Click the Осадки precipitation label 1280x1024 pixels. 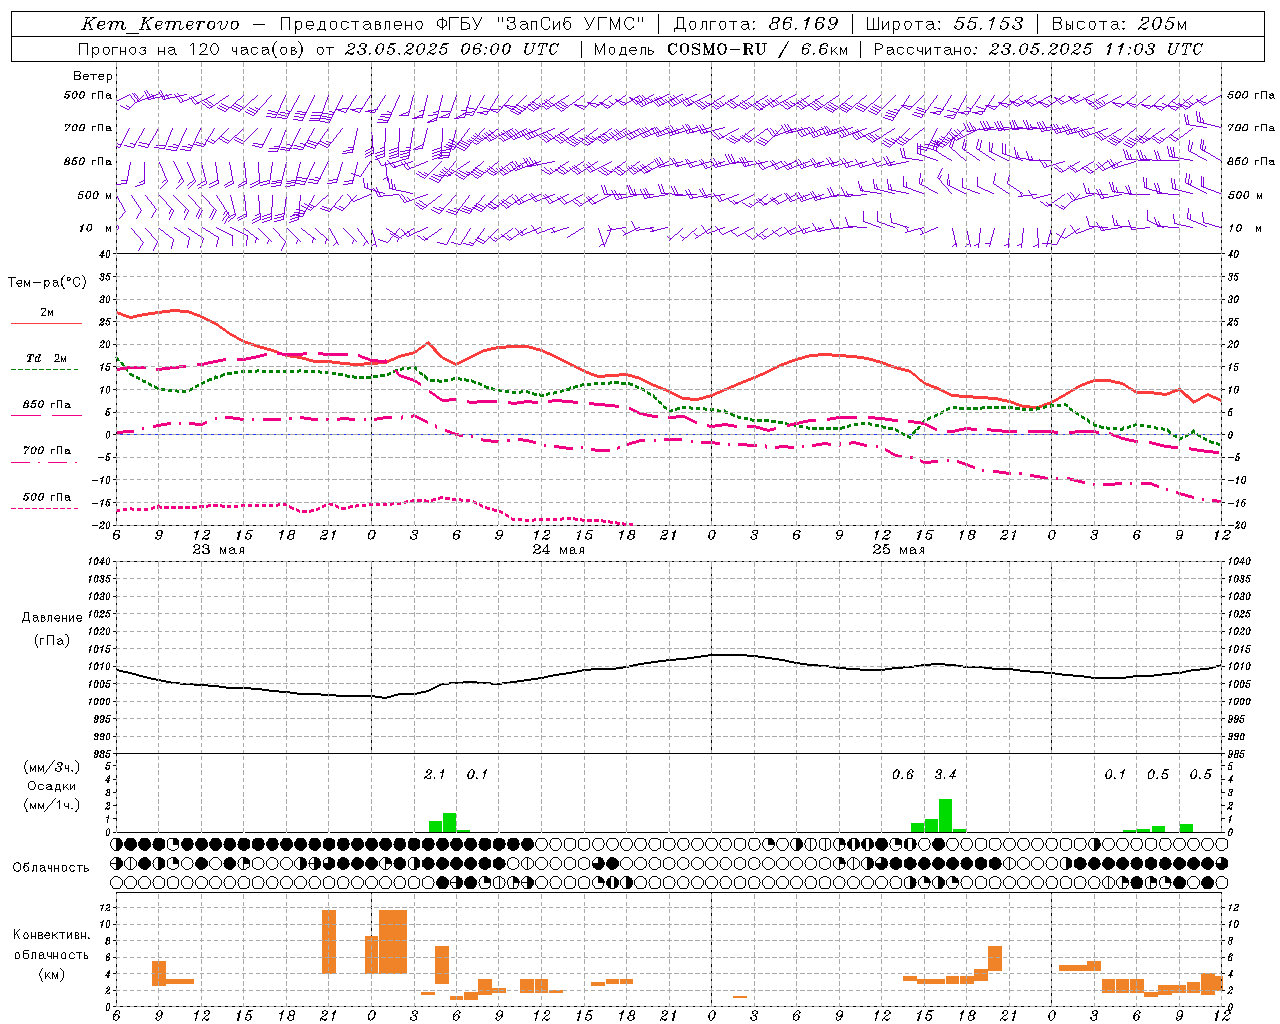[51, 786]
